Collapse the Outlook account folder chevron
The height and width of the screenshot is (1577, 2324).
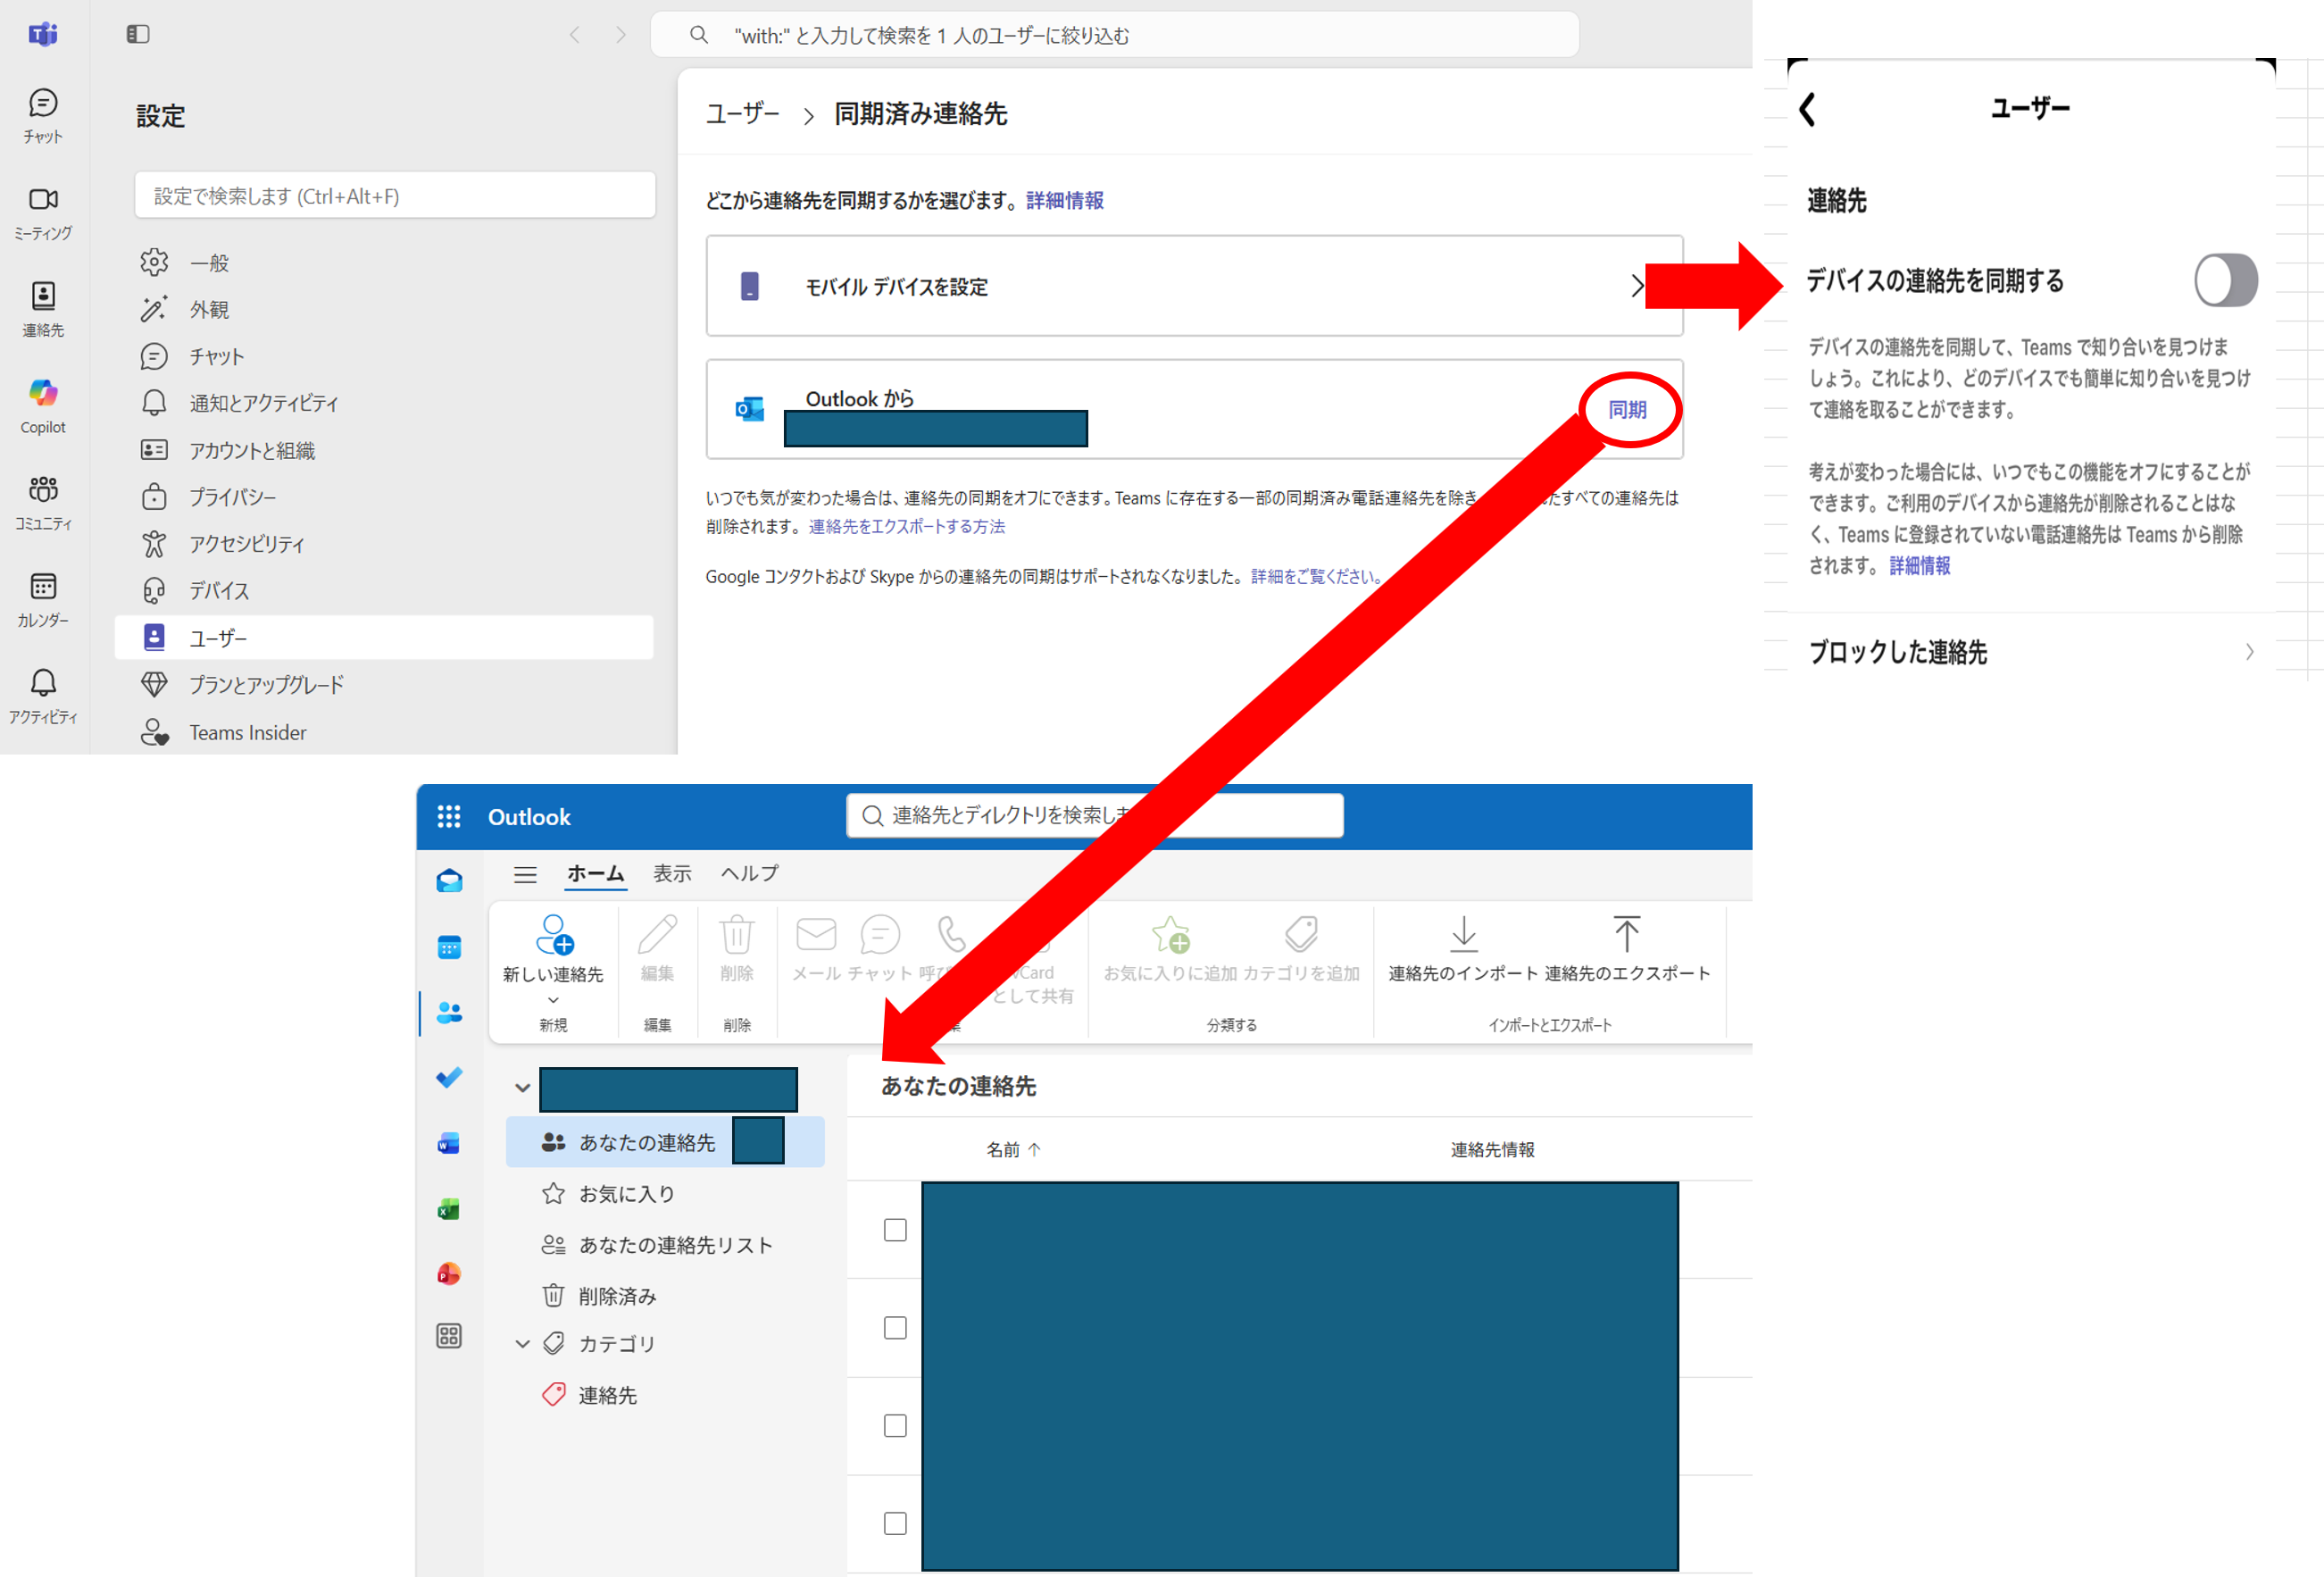522,1087
